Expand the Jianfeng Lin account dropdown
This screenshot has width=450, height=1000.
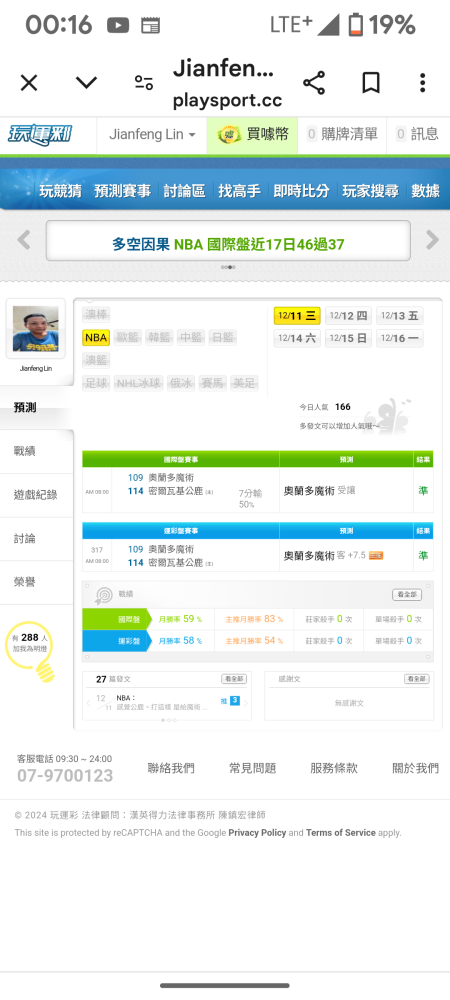pos(152,135)
